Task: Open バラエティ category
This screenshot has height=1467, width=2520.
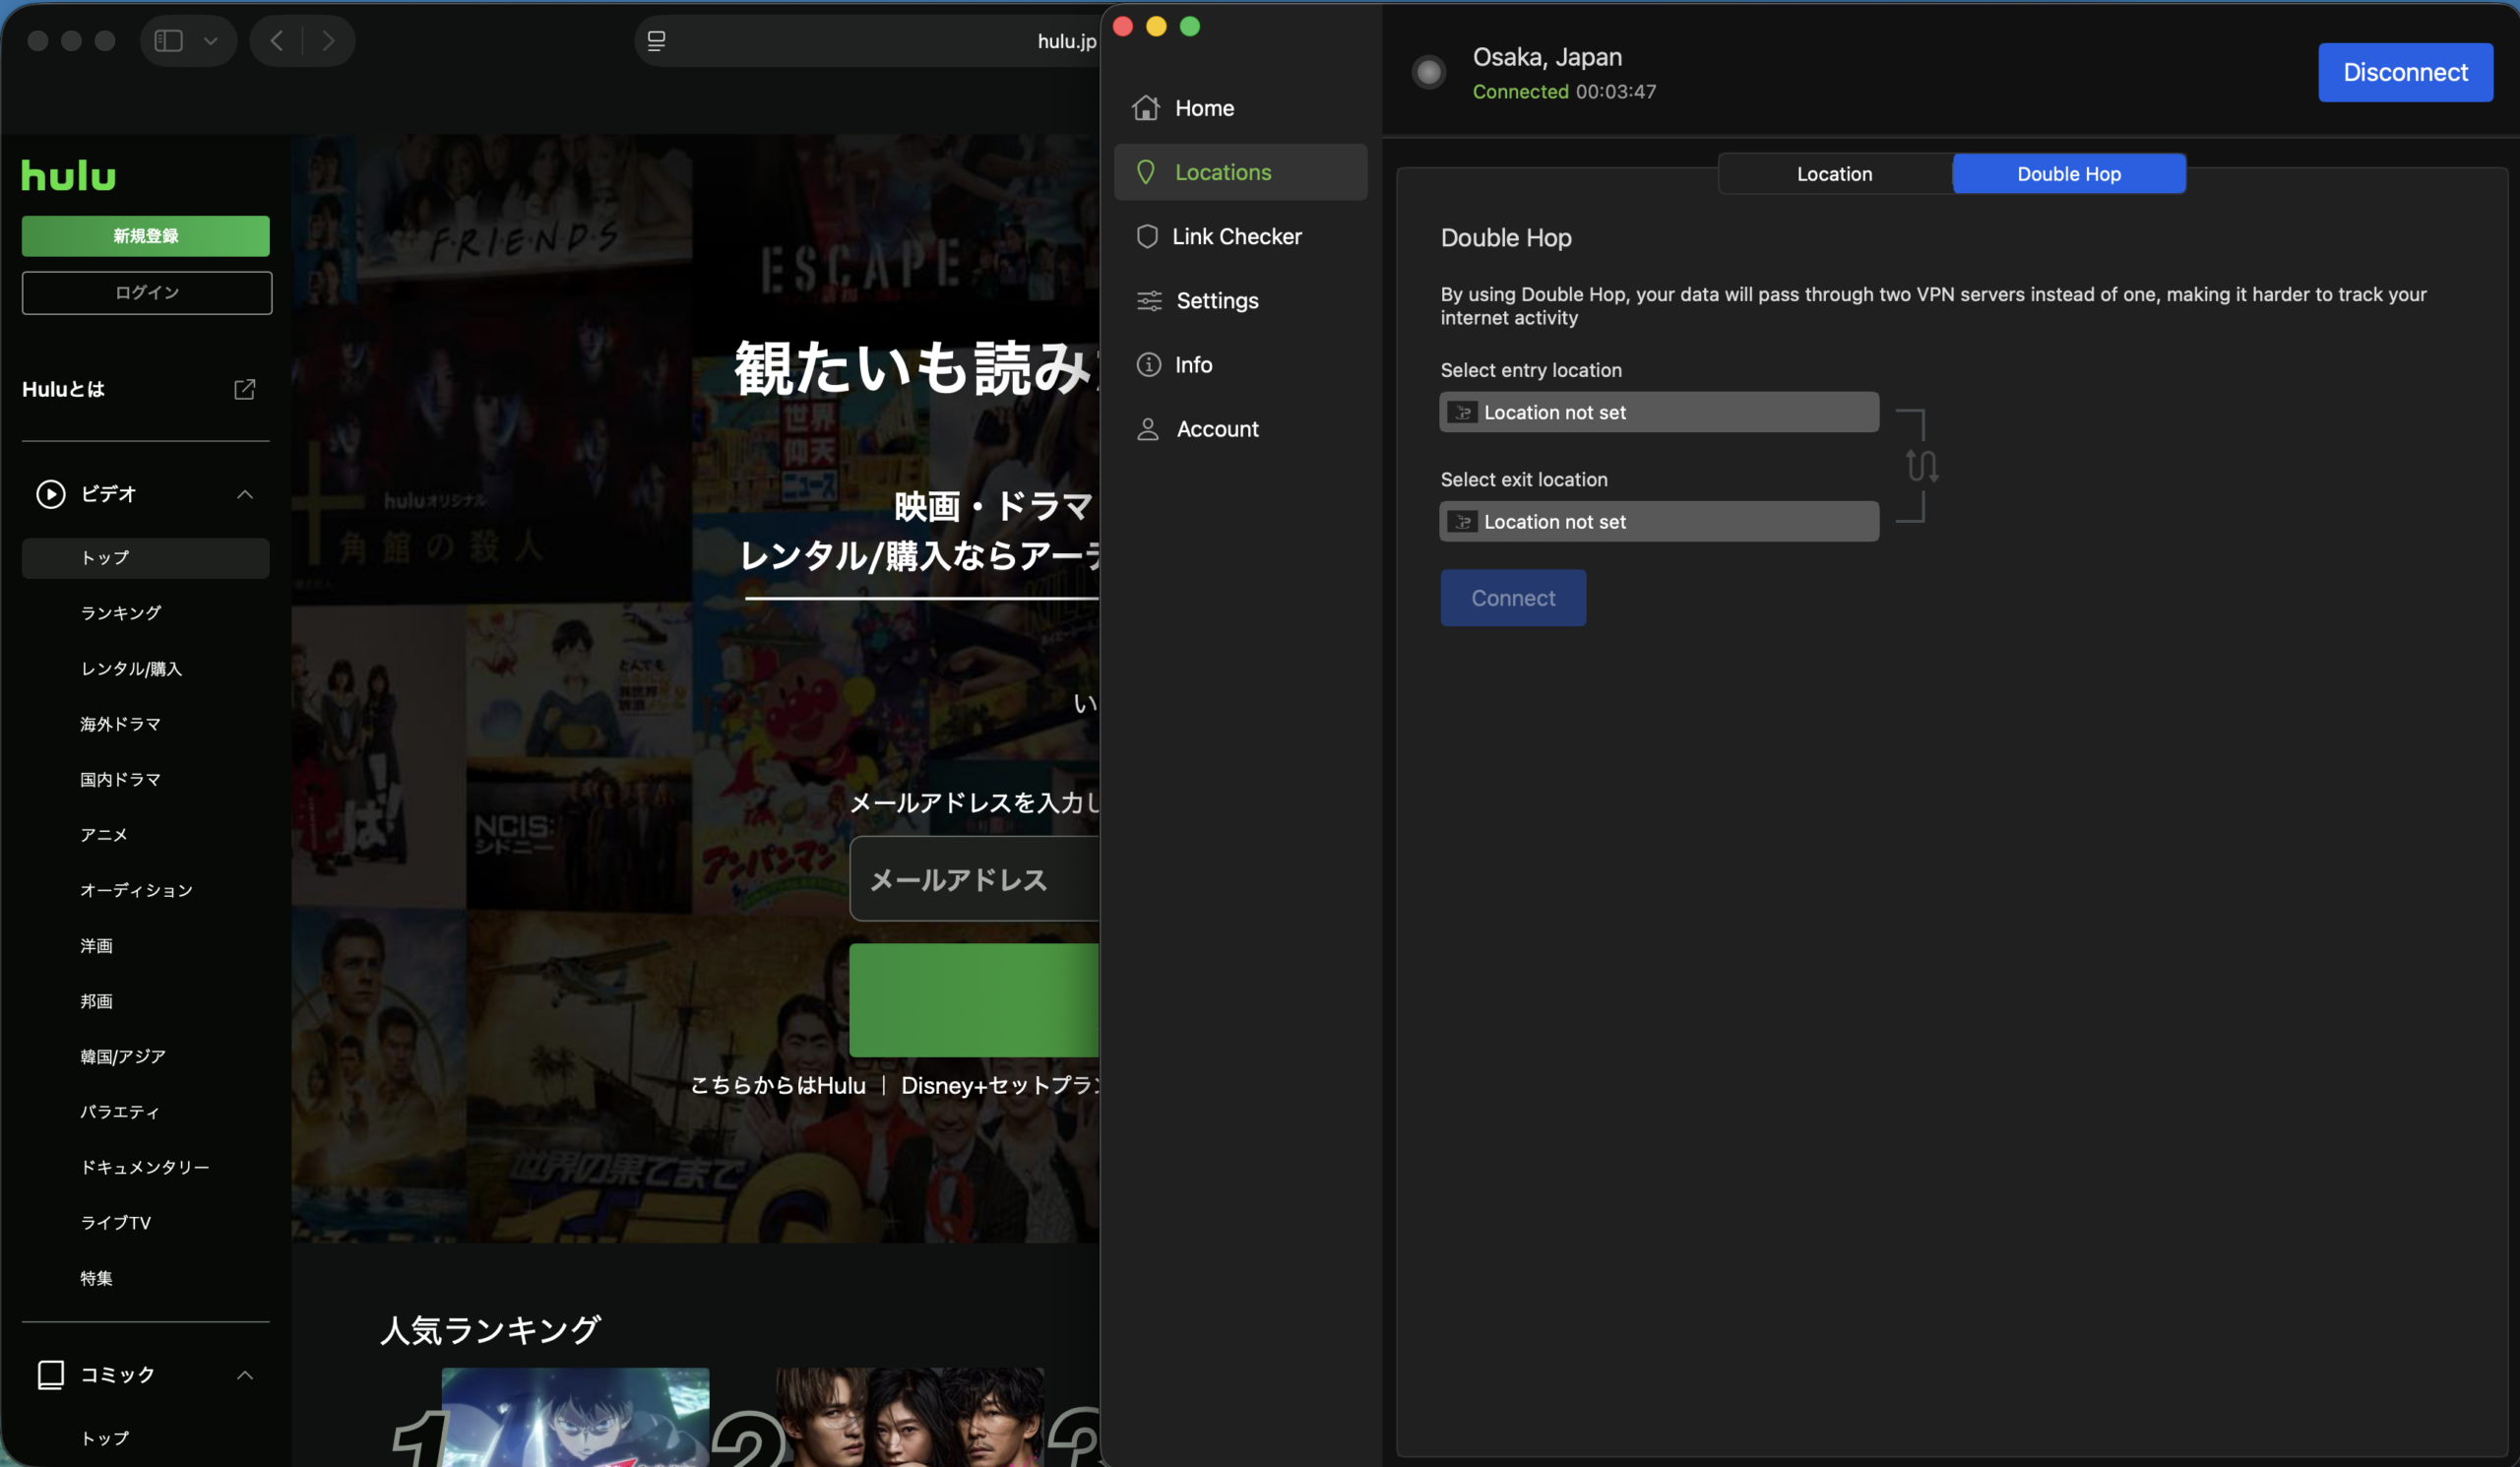Action: (120, 1112)
